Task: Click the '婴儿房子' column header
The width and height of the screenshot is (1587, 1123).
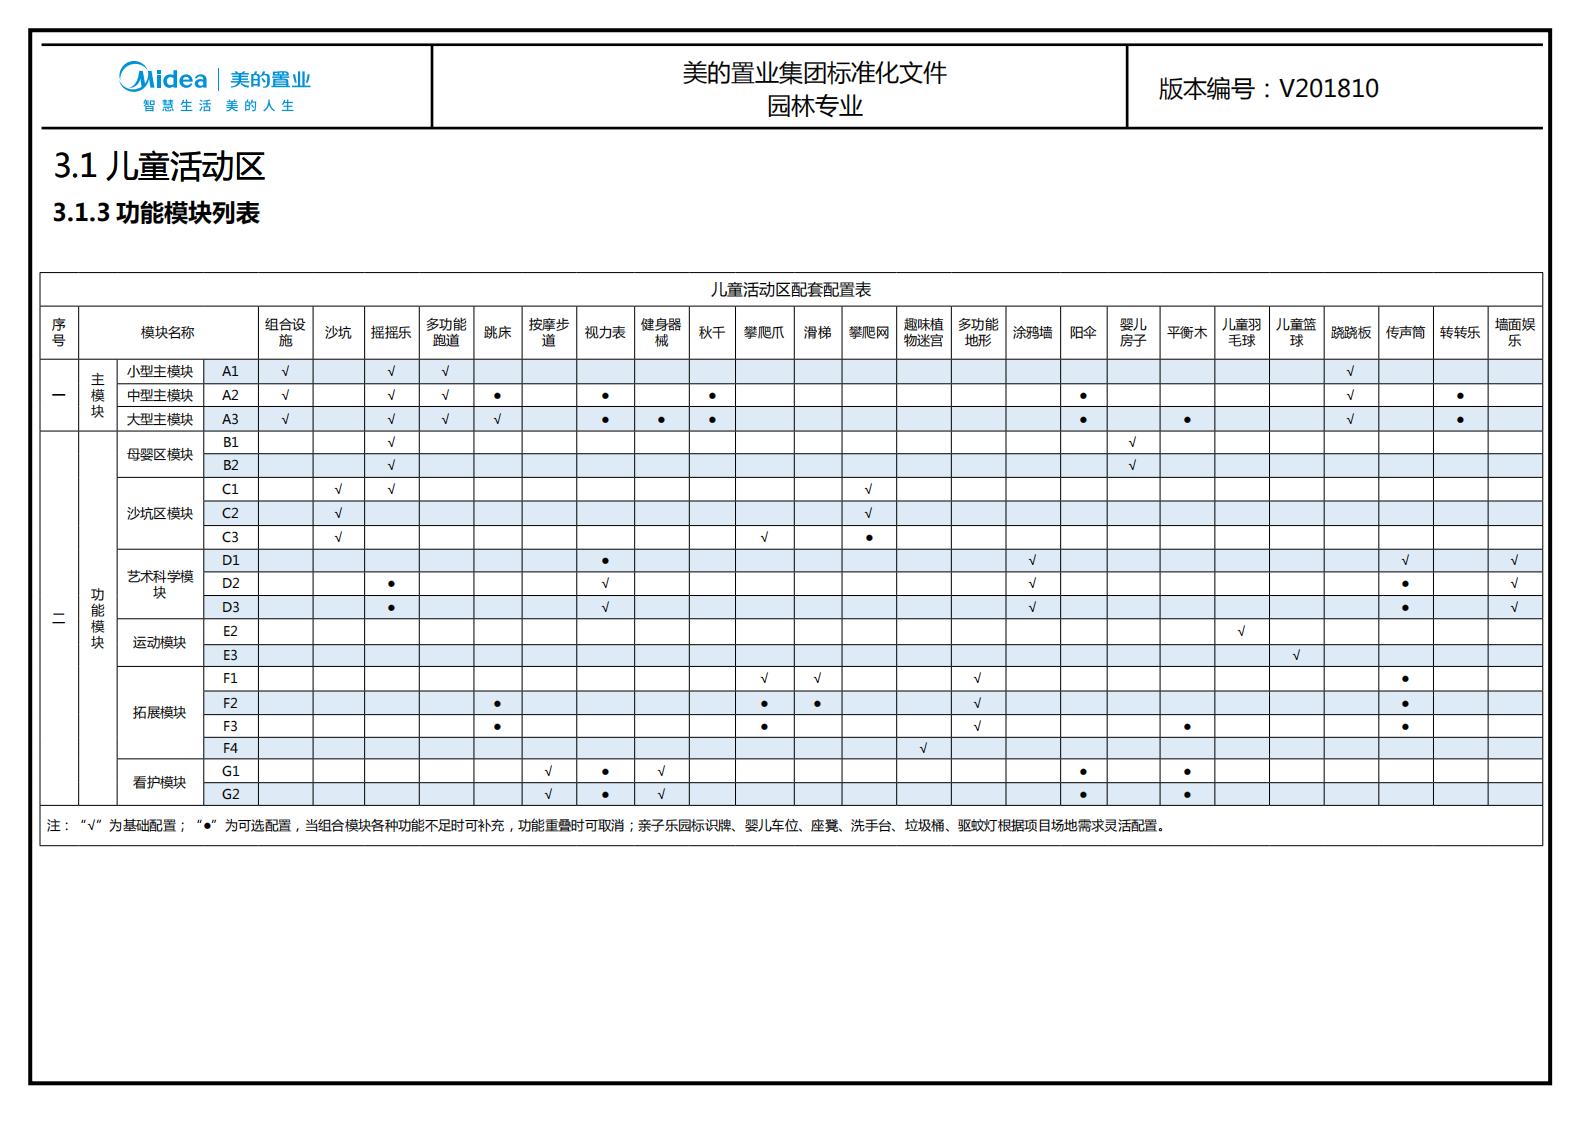Action: [x=1133, y=332]
